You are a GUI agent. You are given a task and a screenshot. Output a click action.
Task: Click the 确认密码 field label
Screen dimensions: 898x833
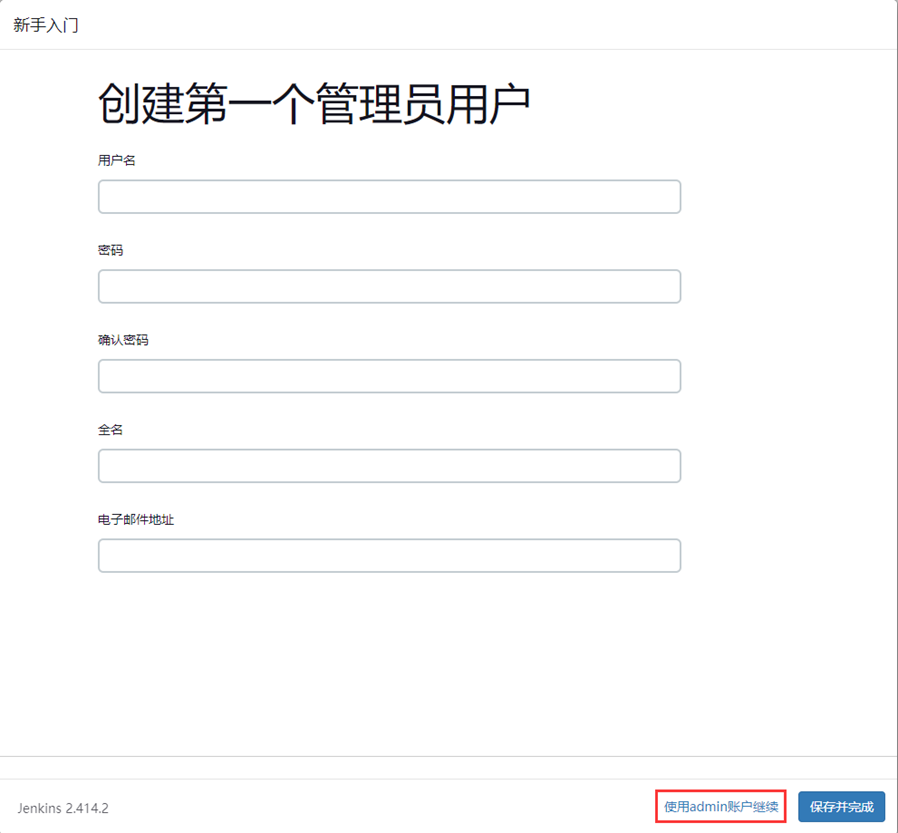(x=123, y=340)
